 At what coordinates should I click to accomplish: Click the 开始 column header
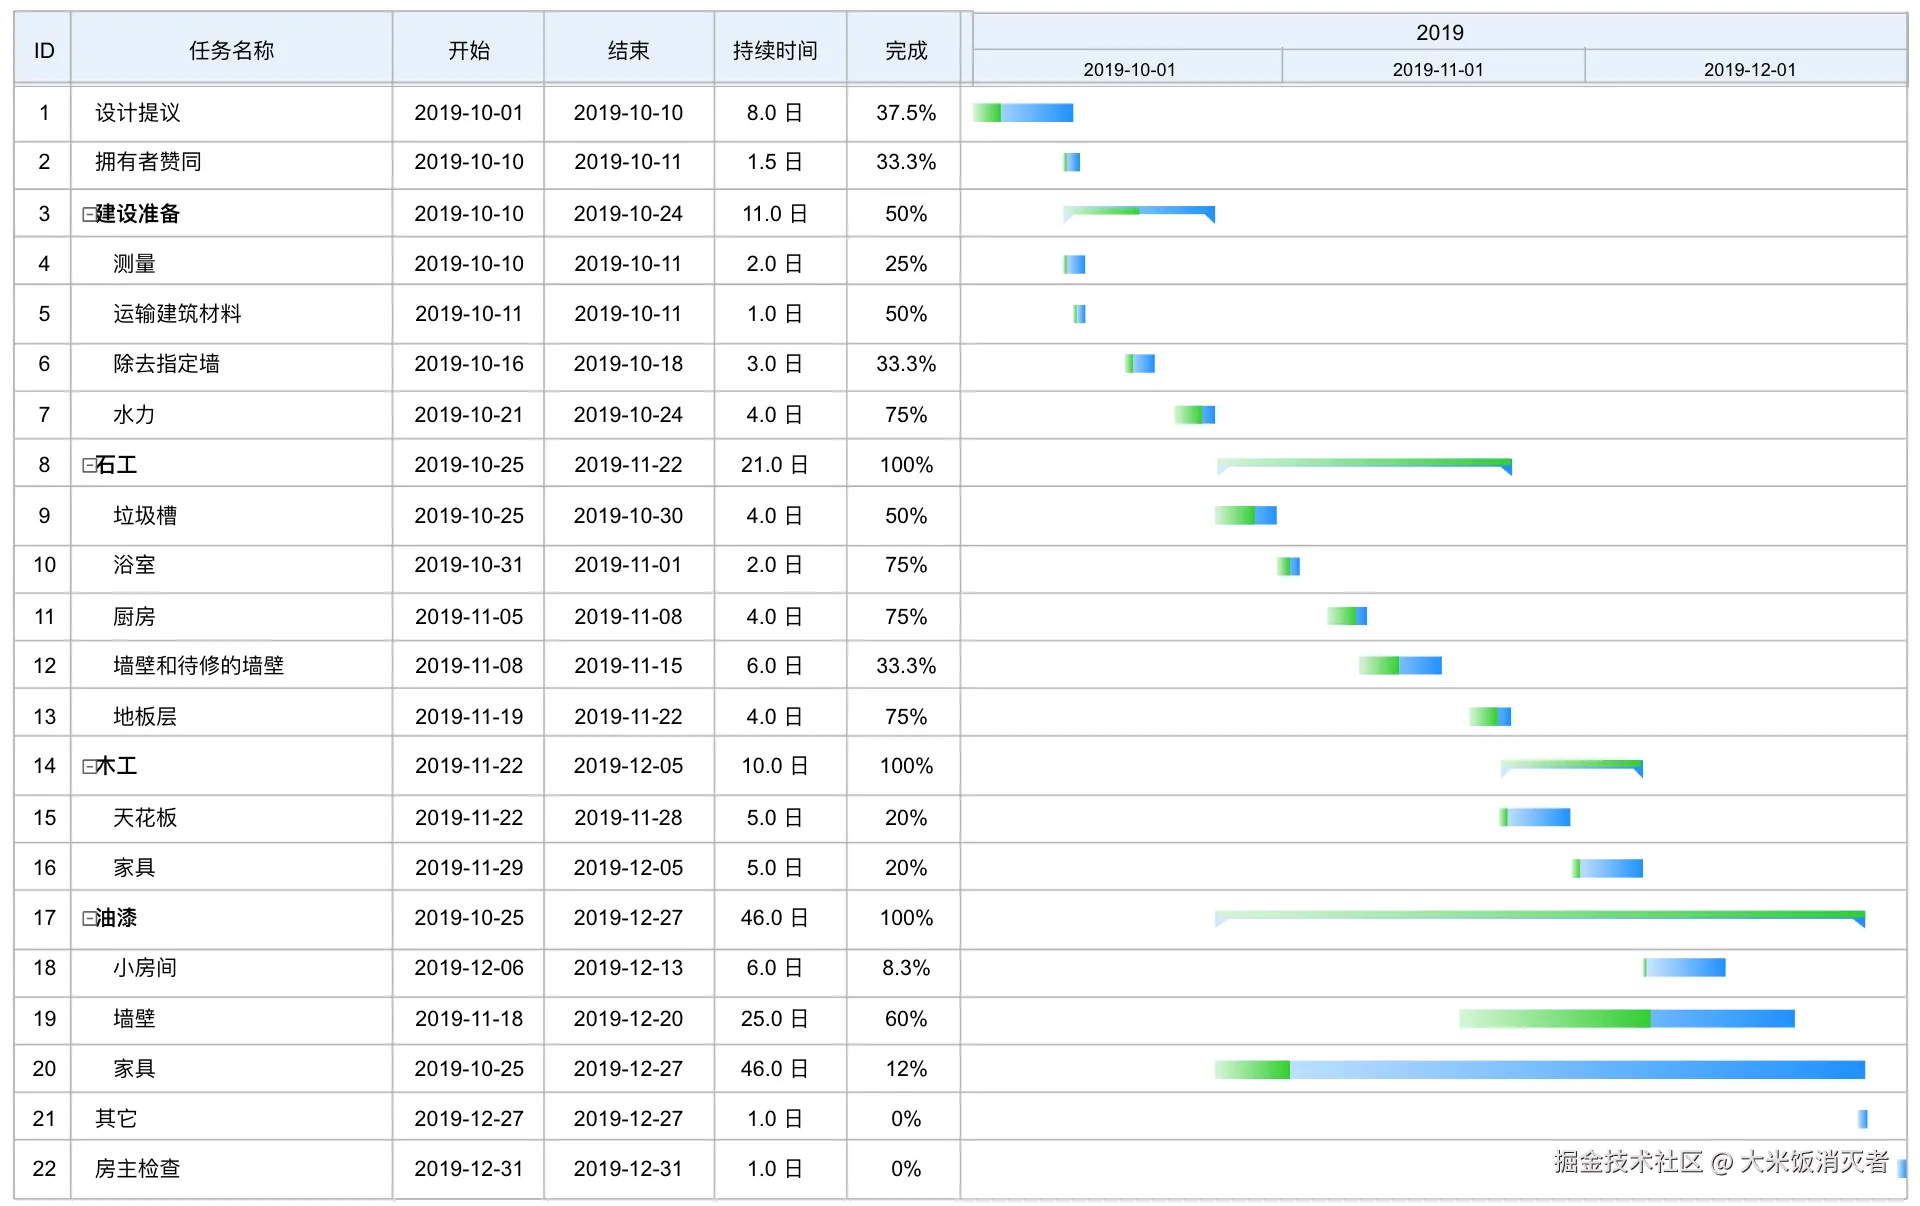tap(468, 50)
